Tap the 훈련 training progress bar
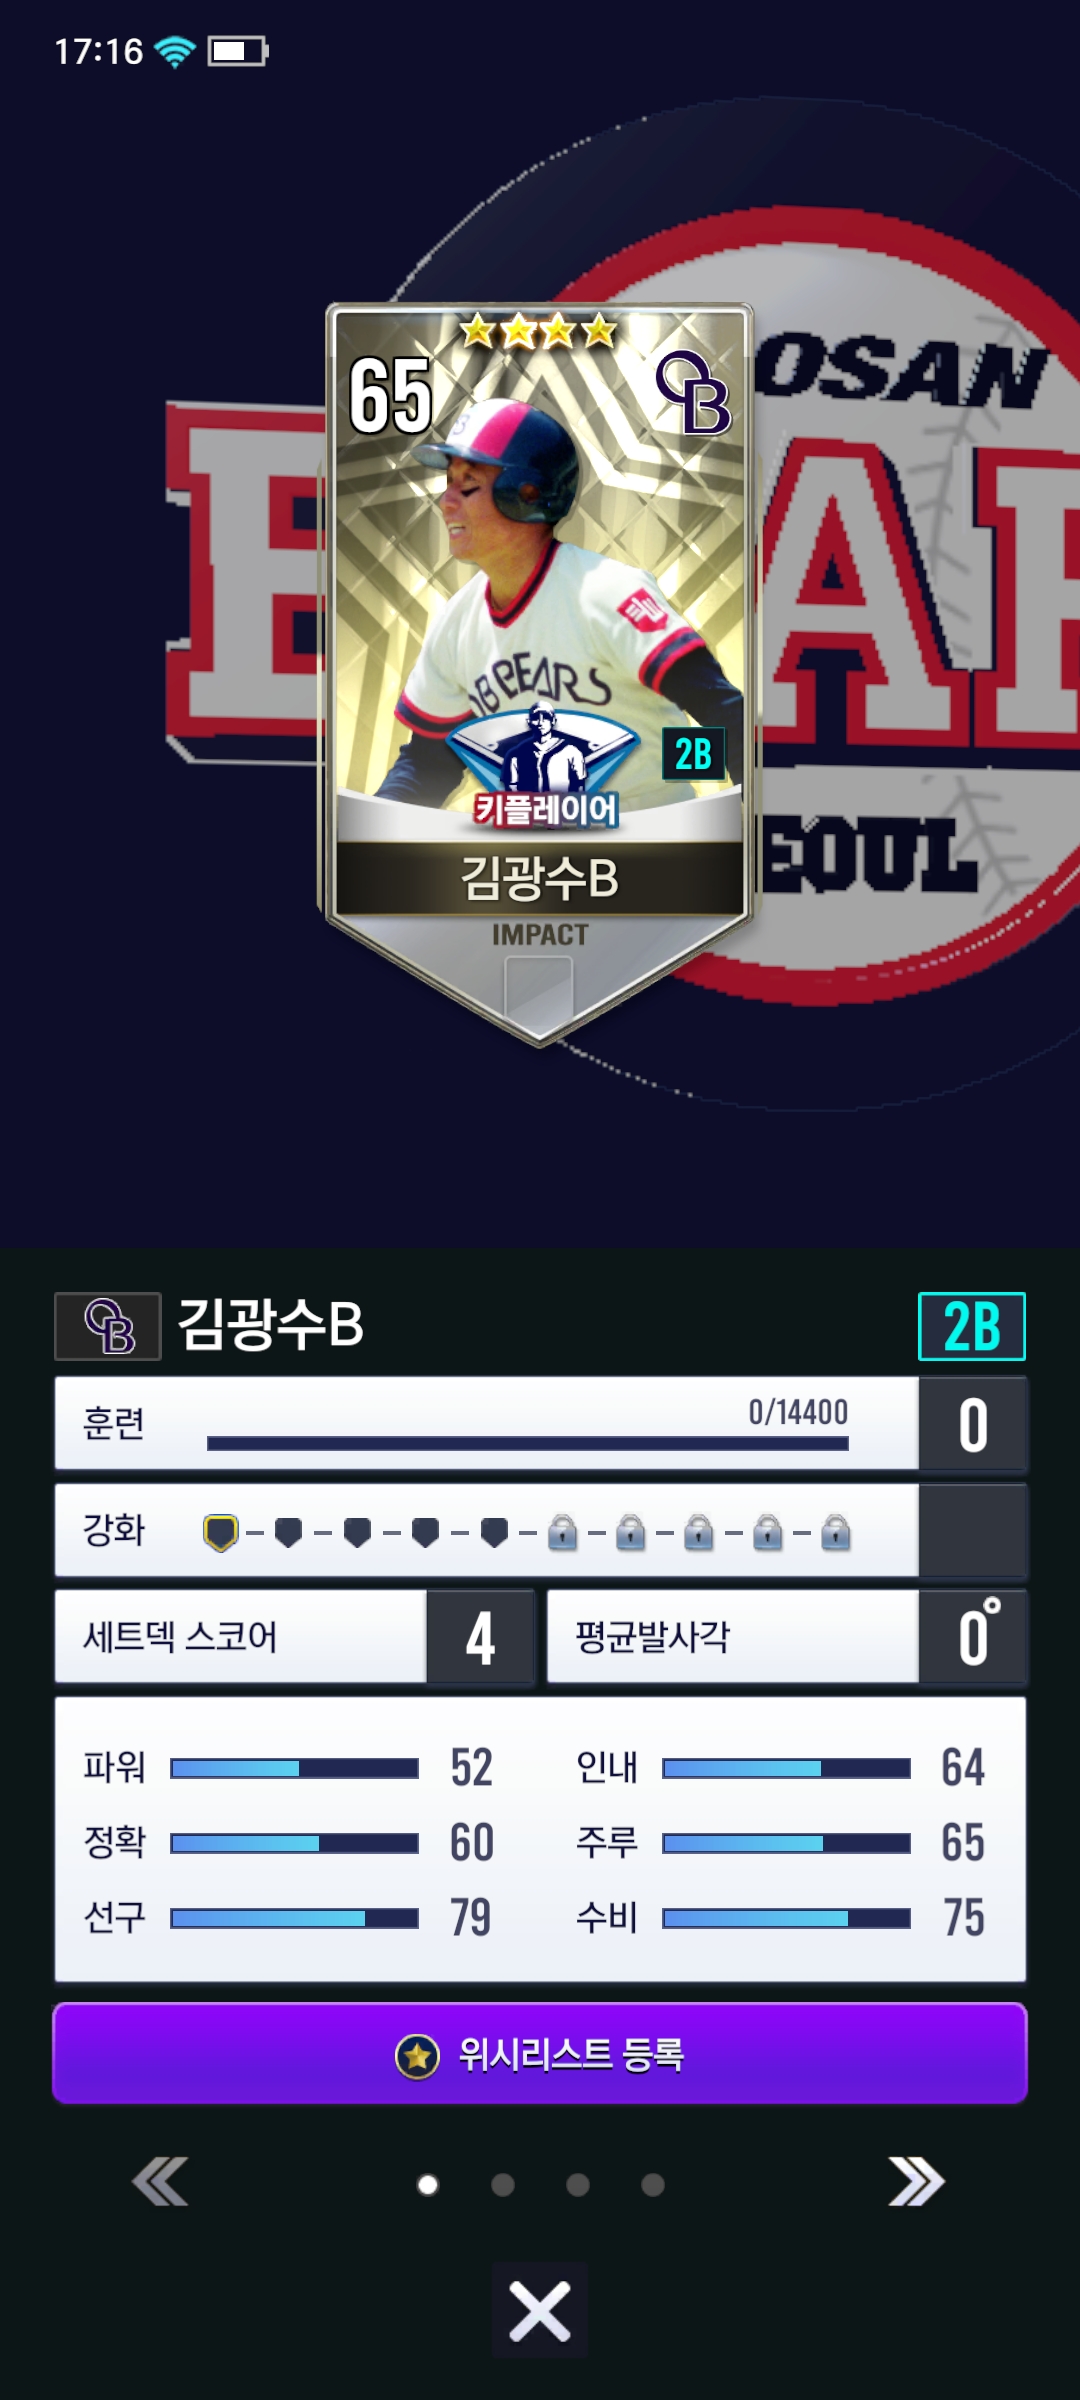This screenshot has width=1080, height=2400. (527, 1443)
